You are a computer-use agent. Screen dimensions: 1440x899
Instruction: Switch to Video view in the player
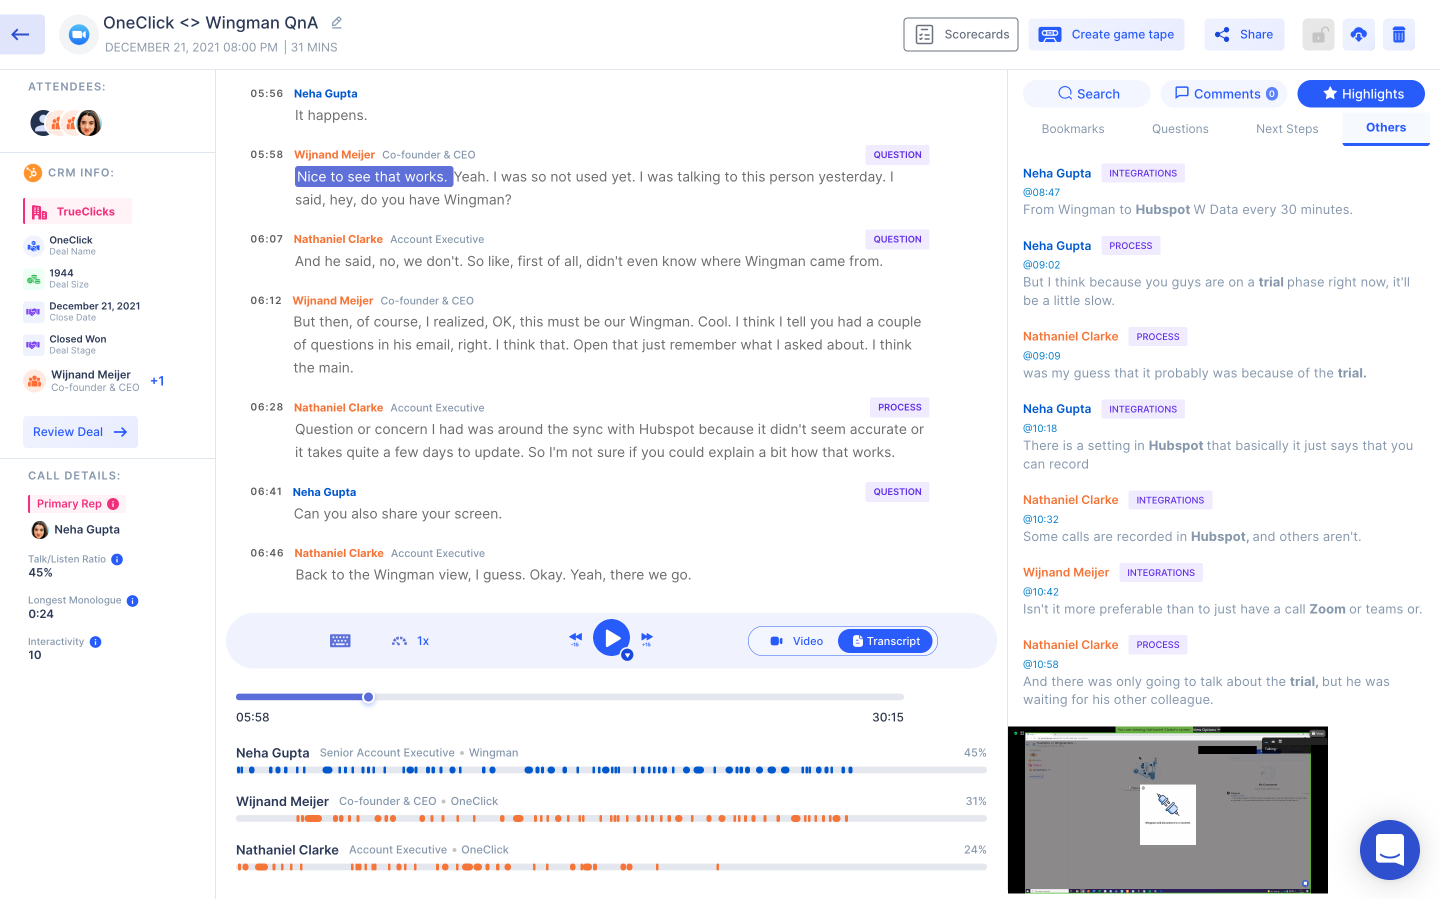coord(796,640)
